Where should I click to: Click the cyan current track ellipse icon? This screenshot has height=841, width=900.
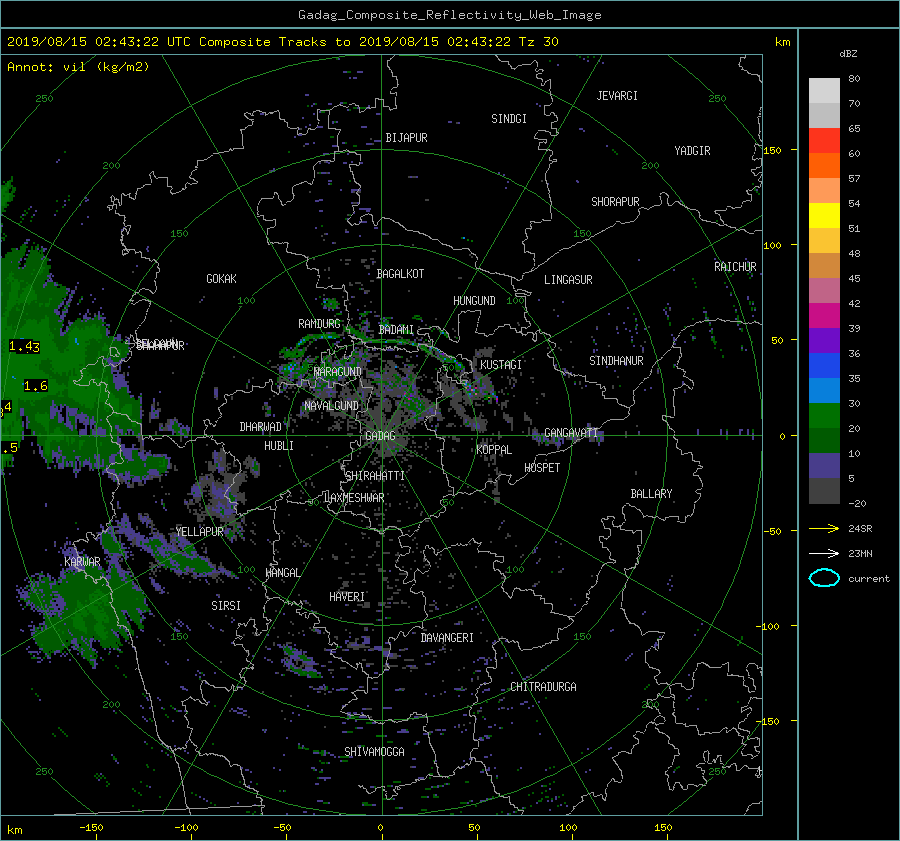824,578
